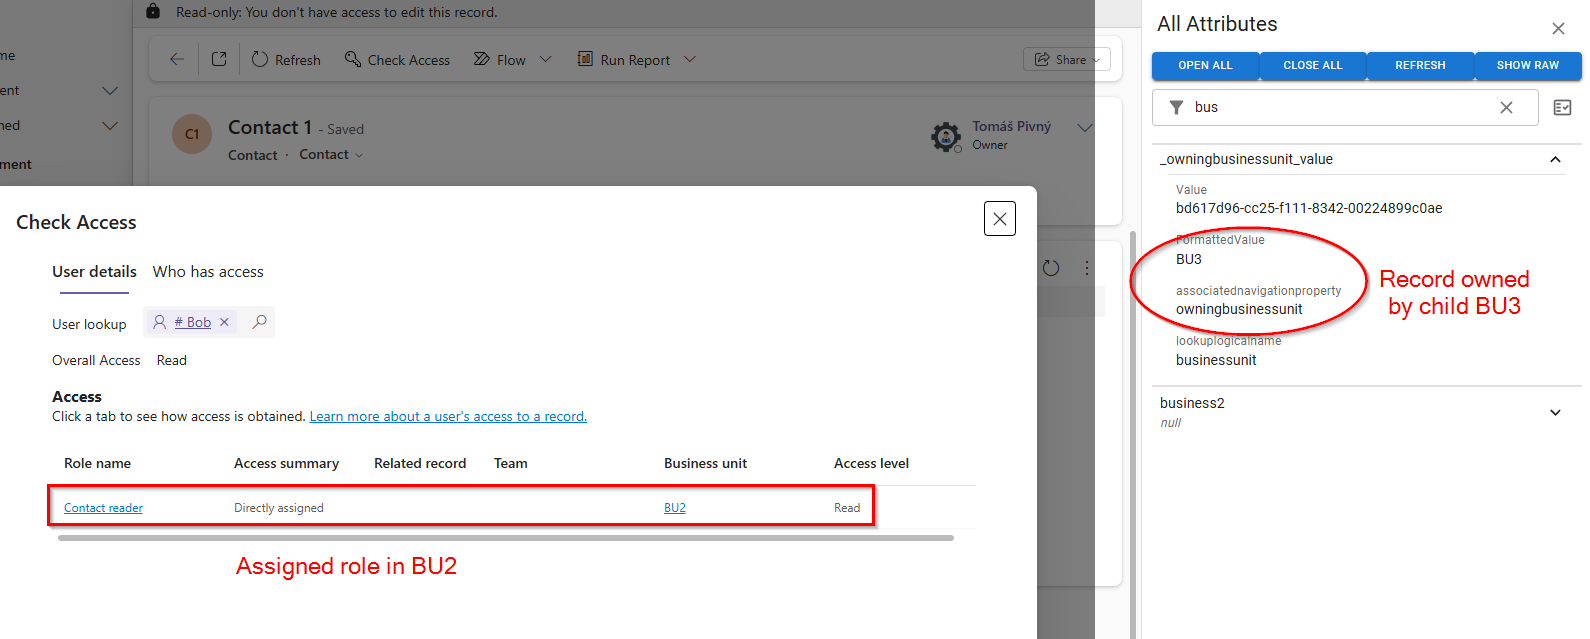Viewport: 1590px width, 639px height.
Task: Switch to the Who has access tab
Action: (208, 272)
